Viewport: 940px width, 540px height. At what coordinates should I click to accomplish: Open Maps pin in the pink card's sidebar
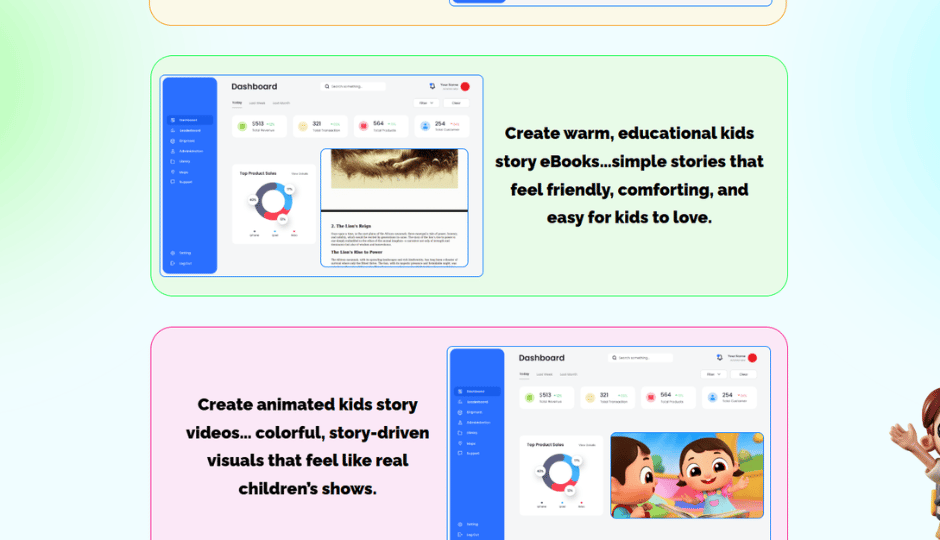(467, 444)
